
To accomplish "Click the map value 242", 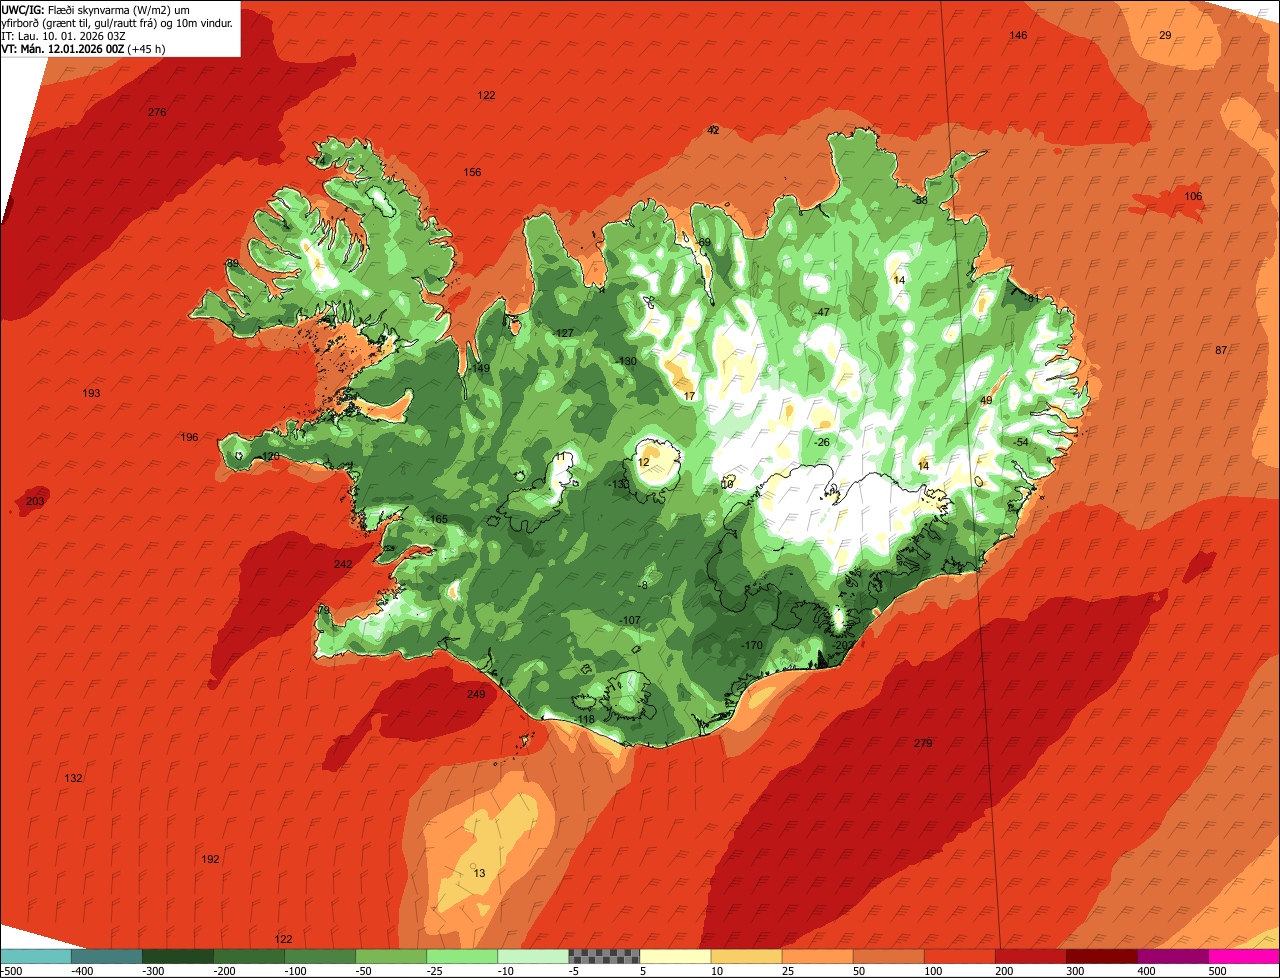I will click(x=343, y=564).
